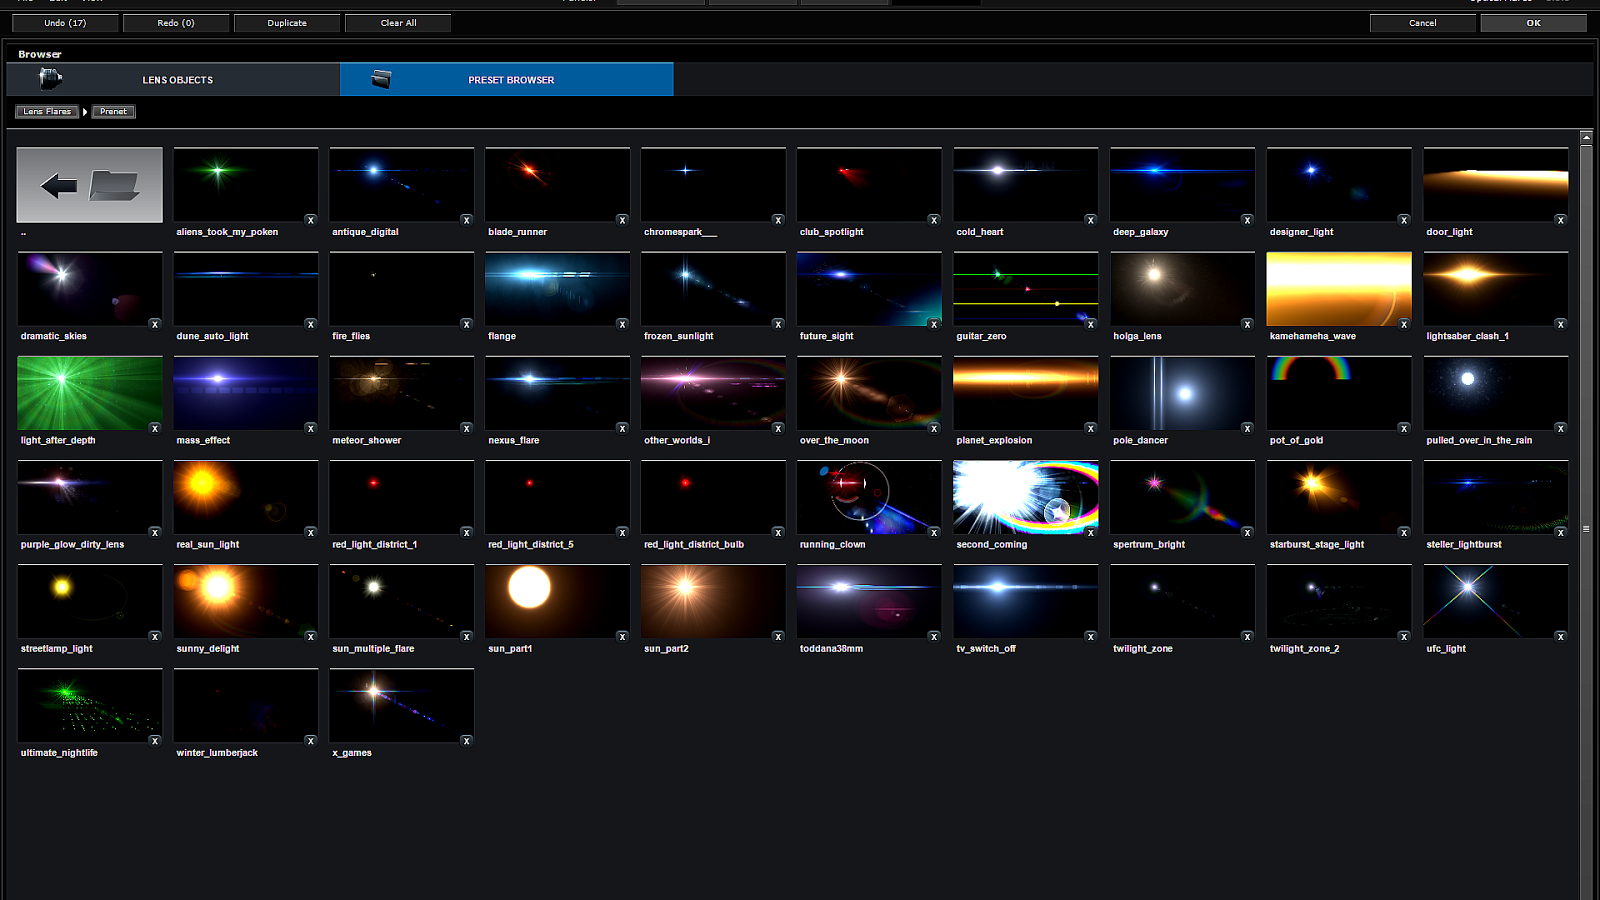1600x900 pixels.
Task: Click the scroll up arrow of browser
Action: (x=1586, y=136)
